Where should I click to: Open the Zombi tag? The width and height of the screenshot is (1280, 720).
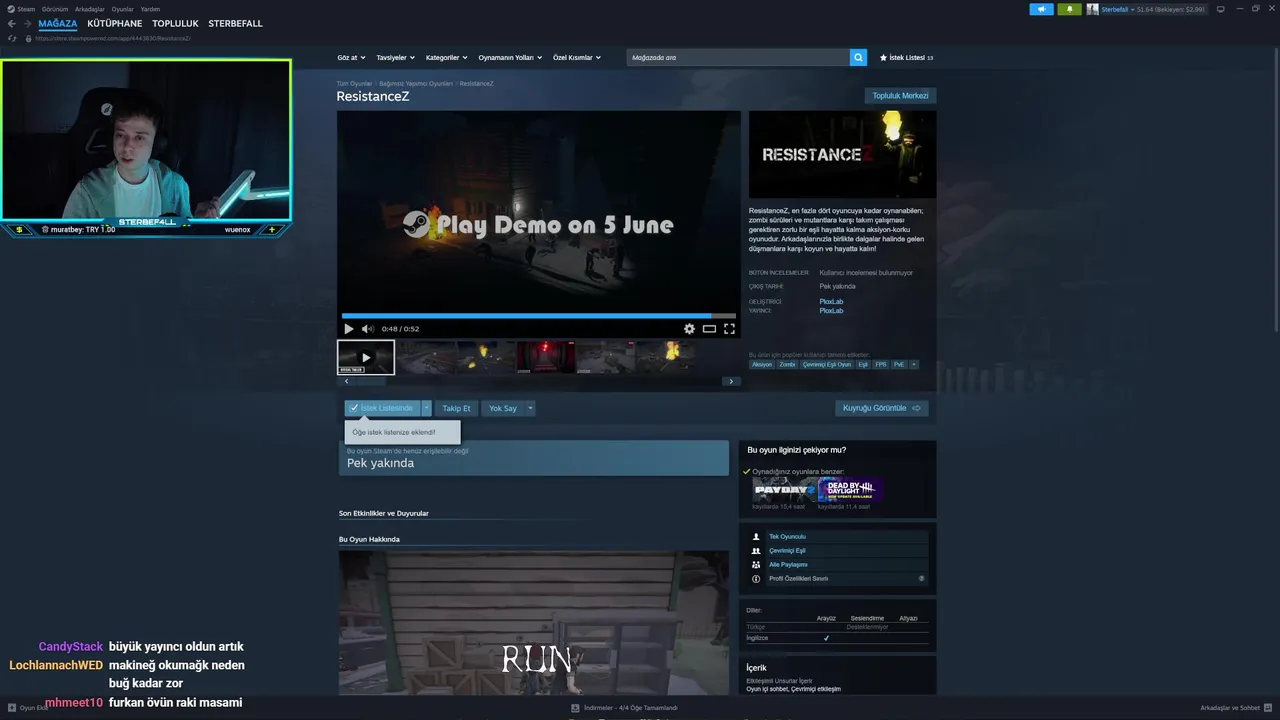pos(788,365)
